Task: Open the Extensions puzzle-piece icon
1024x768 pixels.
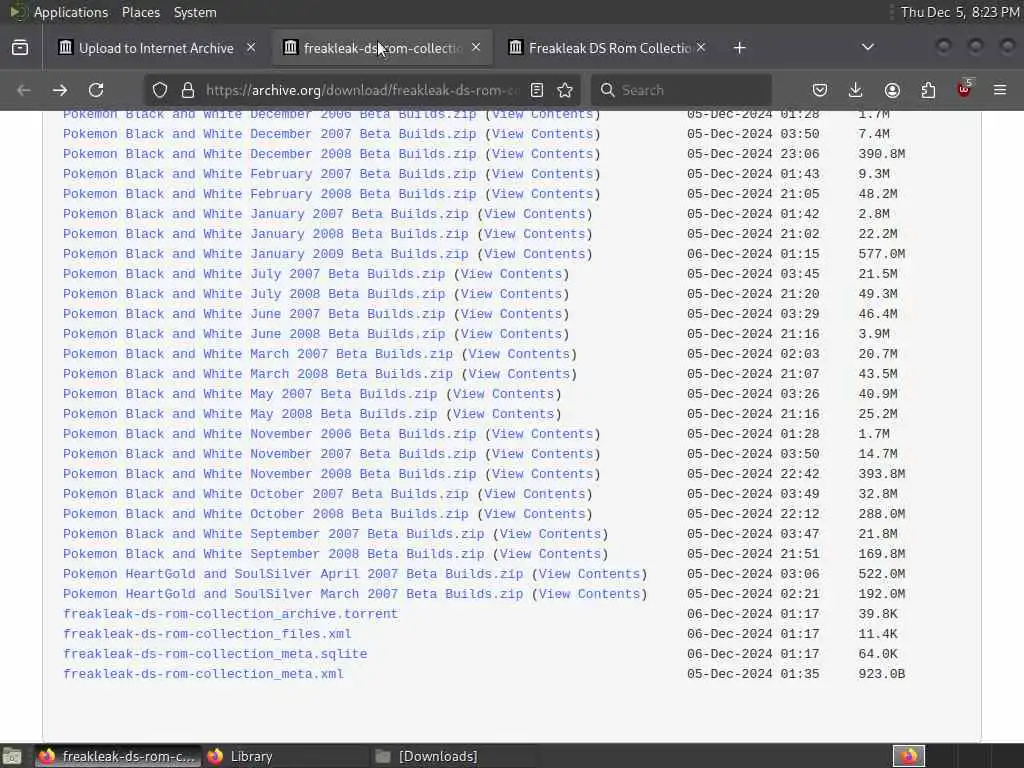Action: click(928, 90)
